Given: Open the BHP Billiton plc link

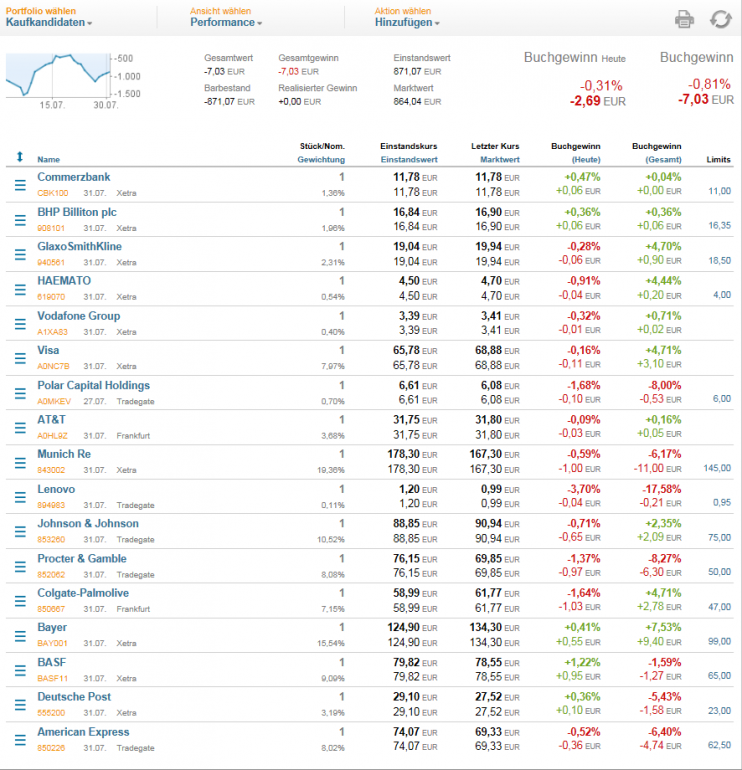Looking at the screenshot, I should point(77,212).
